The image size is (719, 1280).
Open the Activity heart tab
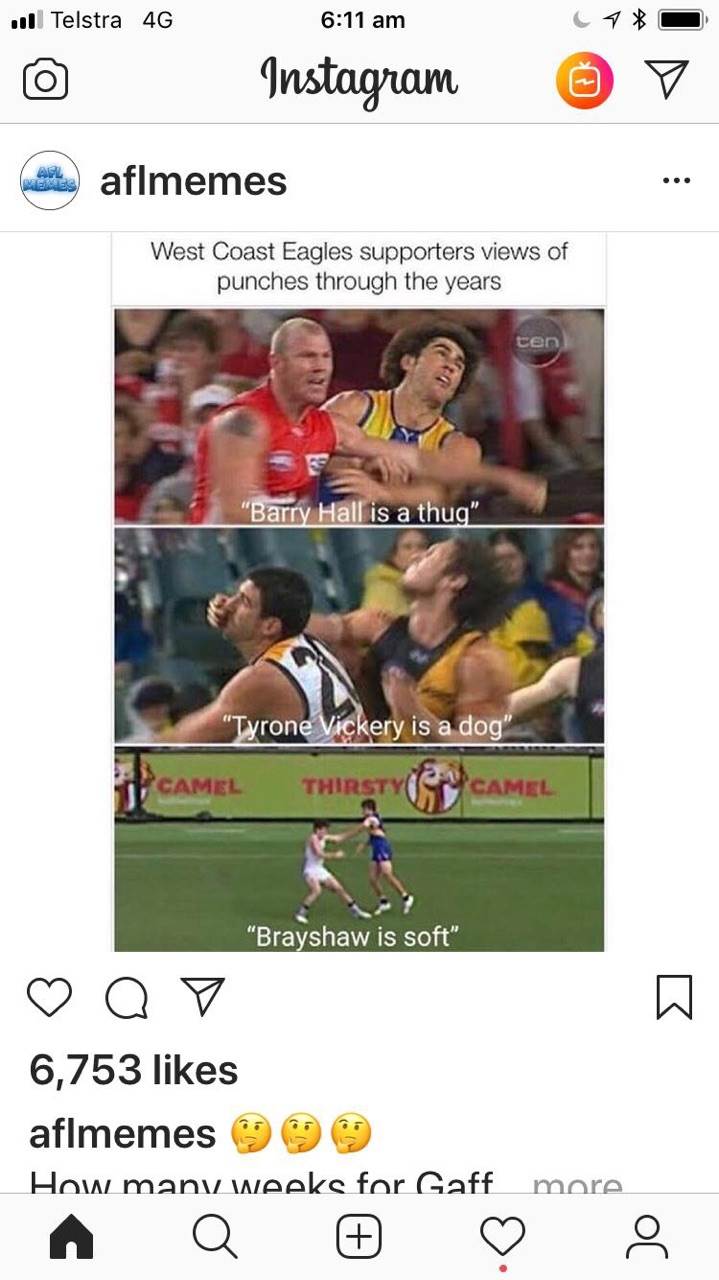(x=502, y=1237)
